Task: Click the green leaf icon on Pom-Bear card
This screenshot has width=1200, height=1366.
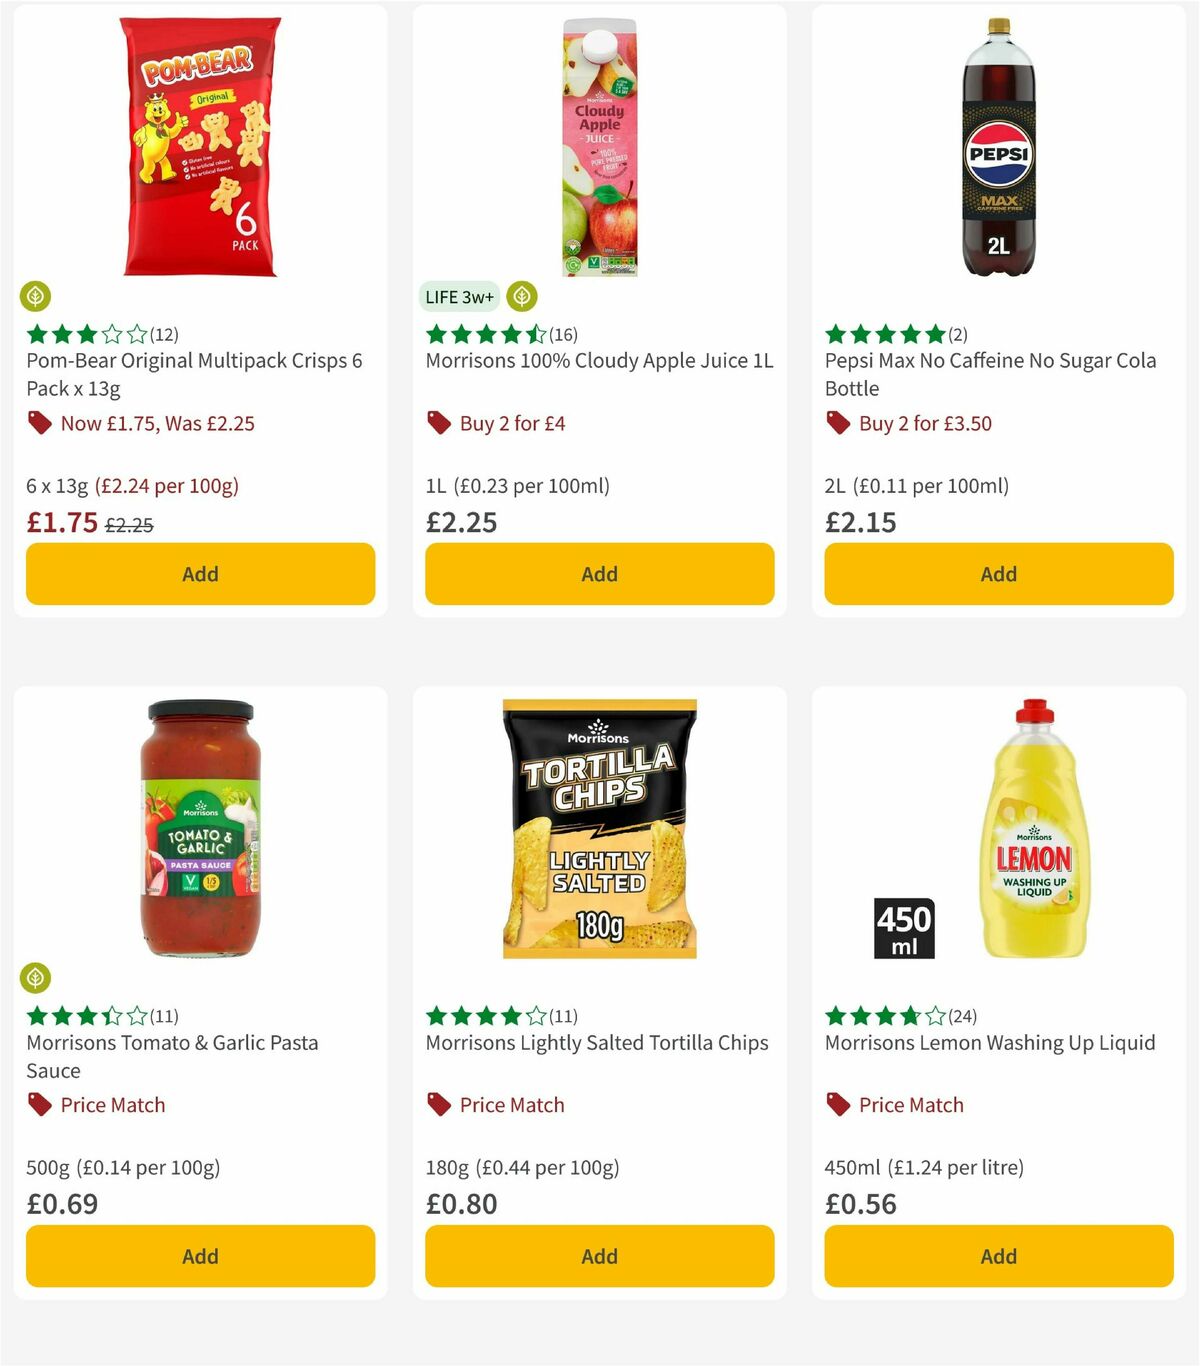Action: click(x=37, y=296)
